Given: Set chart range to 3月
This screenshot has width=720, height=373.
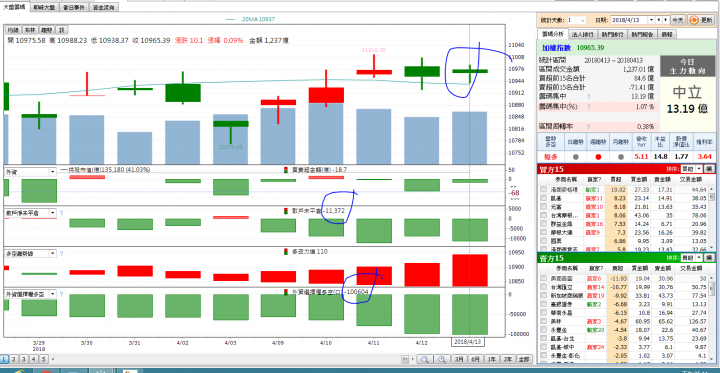Looking at the screenshot, I should pyautogui.click(x=459, y=359).
